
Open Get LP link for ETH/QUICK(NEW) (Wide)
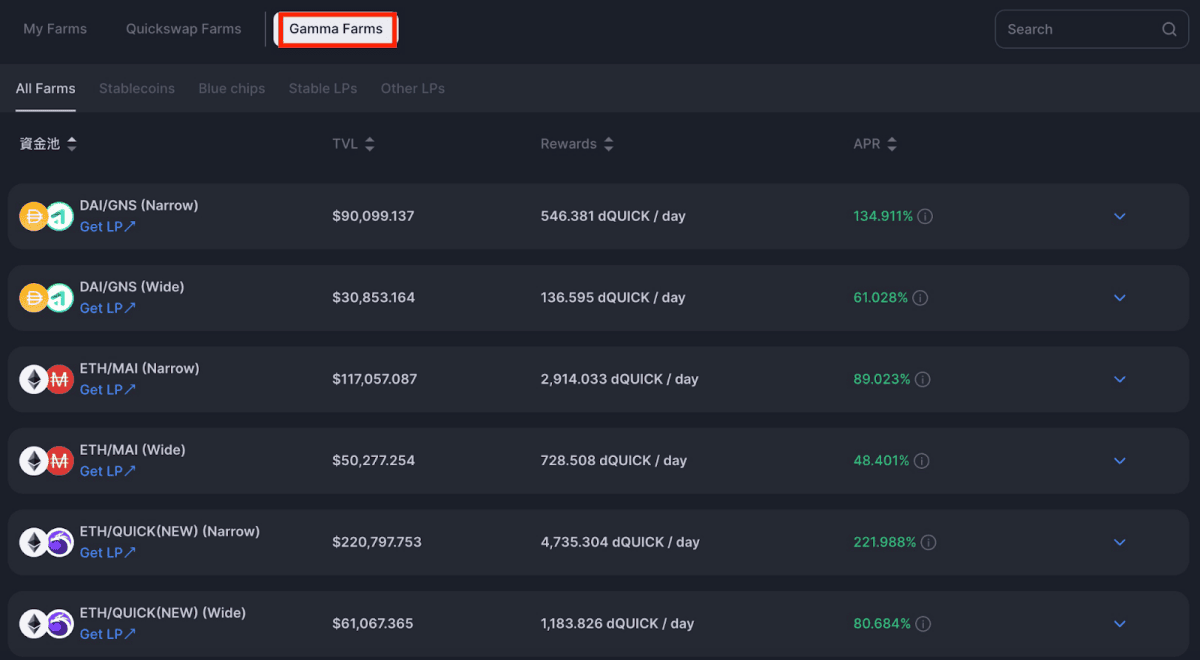click(108, 635)
